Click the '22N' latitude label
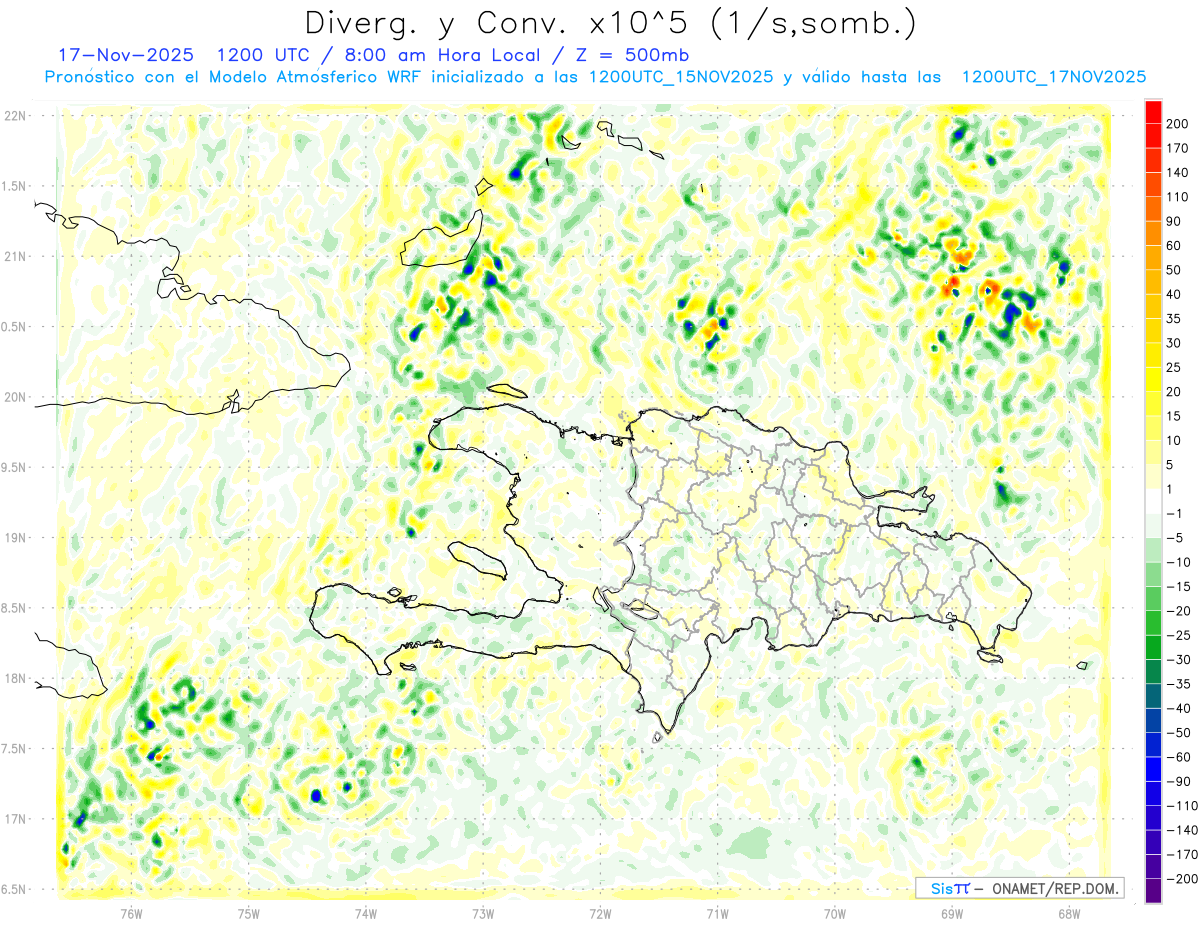 click(x=14, y=116)
